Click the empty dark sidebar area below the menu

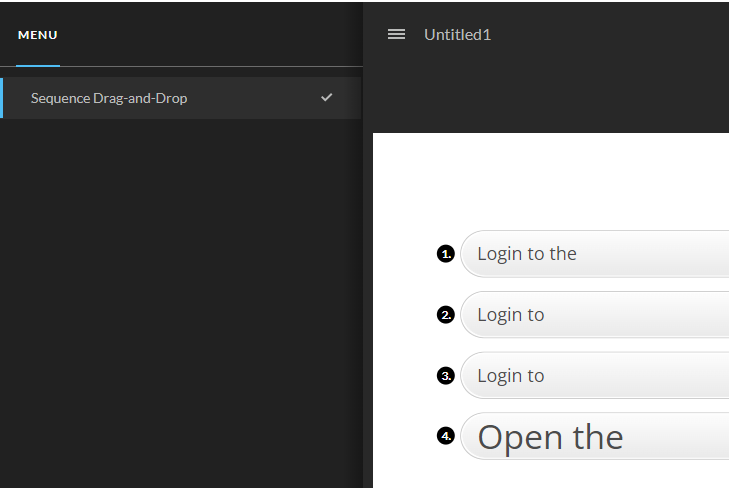(x=180, y=300)
